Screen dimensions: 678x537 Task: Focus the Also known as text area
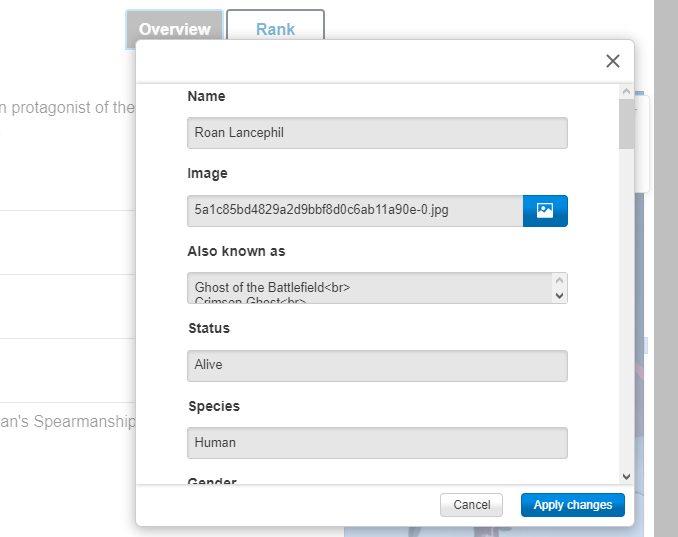click(377, 288)
